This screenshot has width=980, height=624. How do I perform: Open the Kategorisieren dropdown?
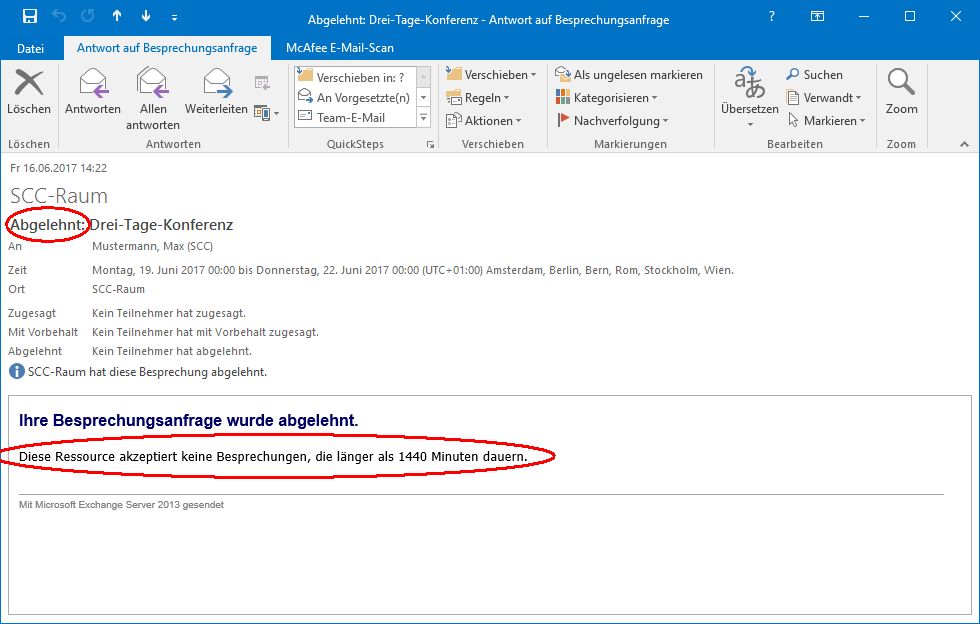(606, 98)
